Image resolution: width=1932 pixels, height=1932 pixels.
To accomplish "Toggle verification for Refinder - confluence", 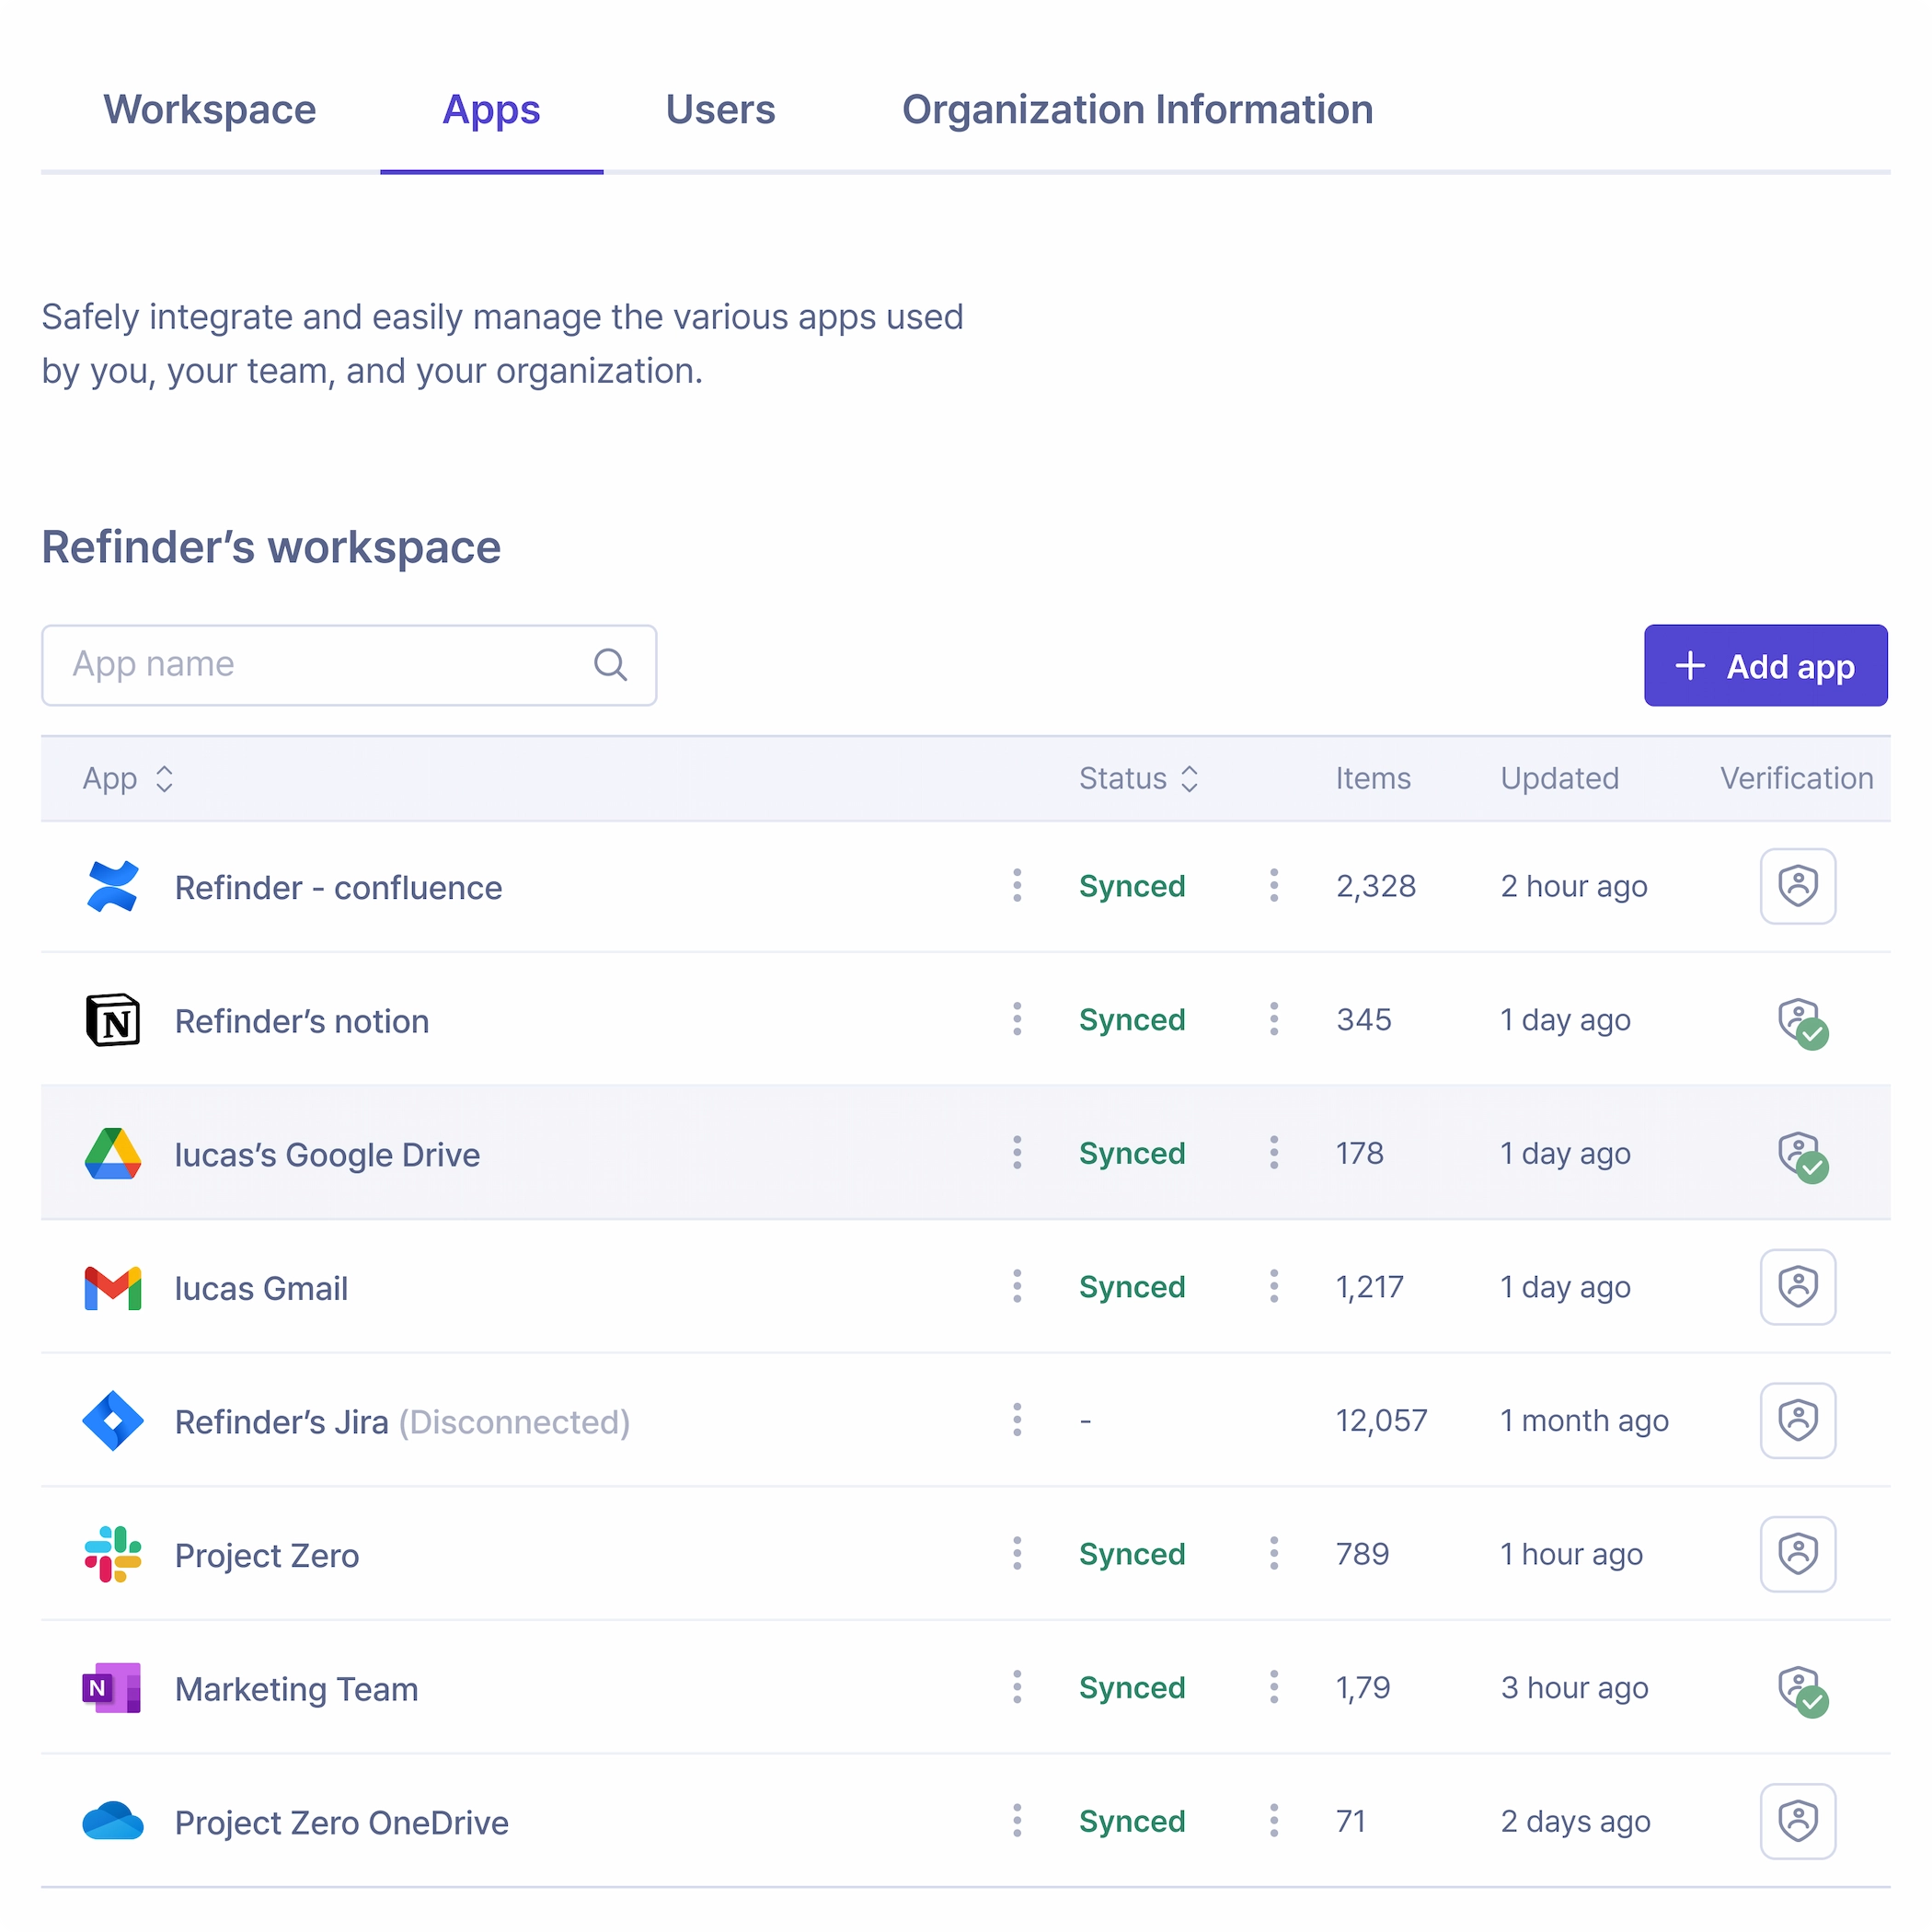I will click(x=1797, y=886).
